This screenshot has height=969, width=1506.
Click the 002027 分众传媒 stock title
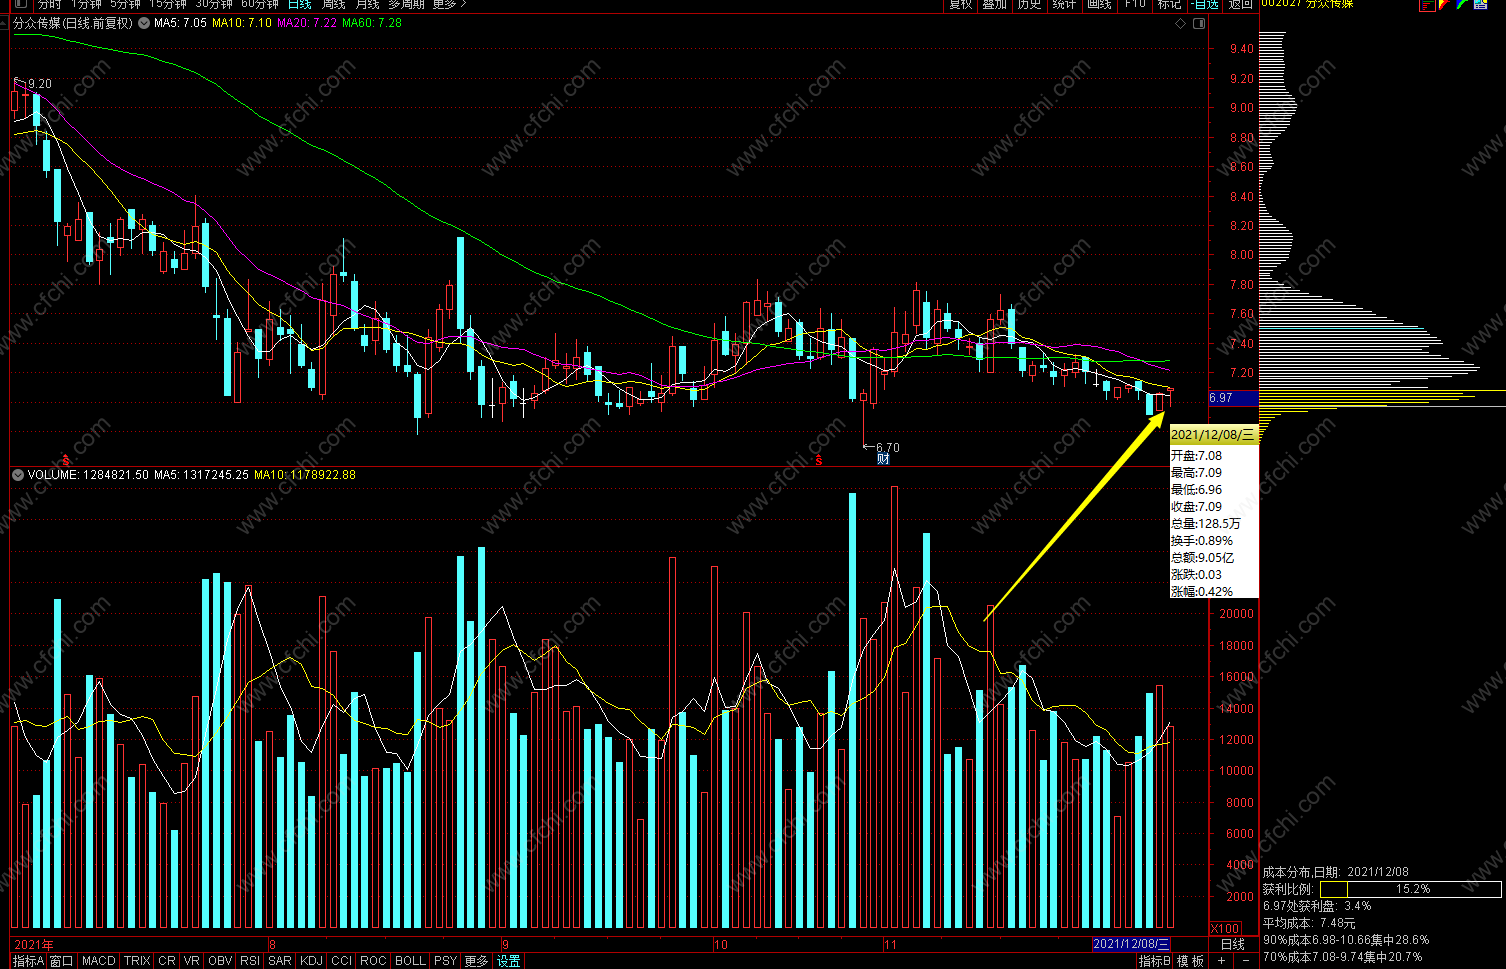click(1307, 4)
